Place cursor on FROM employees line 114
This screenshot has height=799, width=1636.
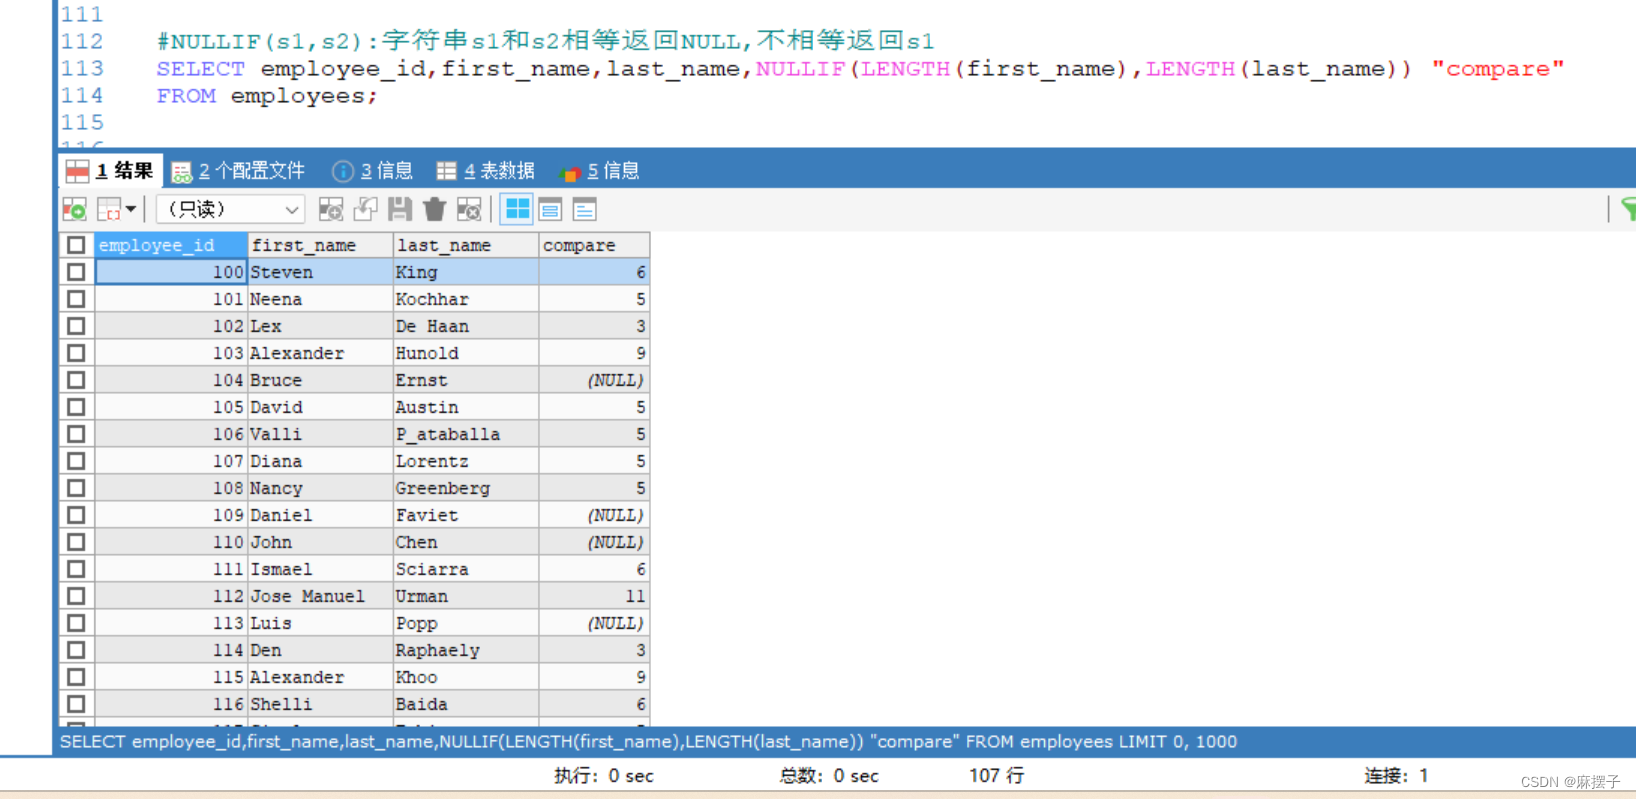267,96
